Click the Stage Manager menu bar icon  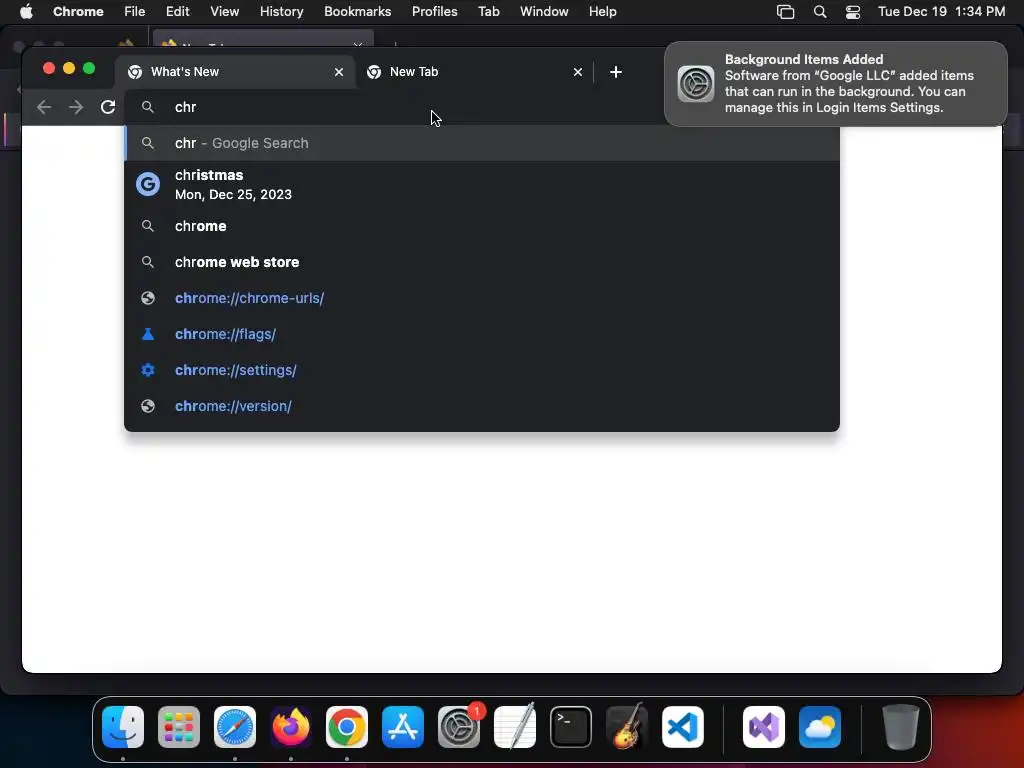pyautogui.click(x=786, y=12)
